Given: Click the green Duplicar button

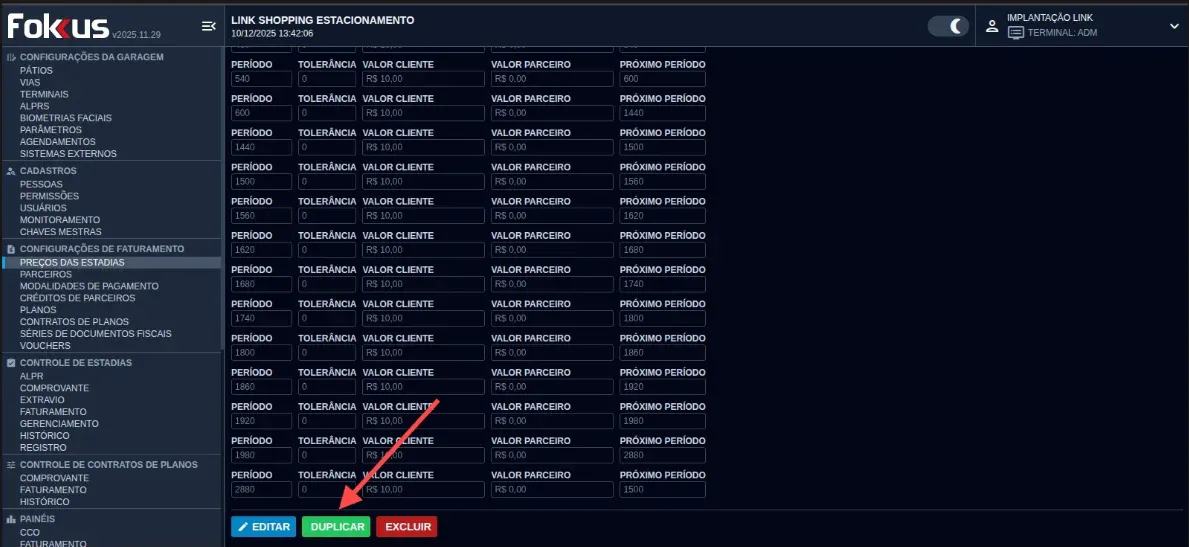Looking at the screenshot, I should (x=336, y=526).
